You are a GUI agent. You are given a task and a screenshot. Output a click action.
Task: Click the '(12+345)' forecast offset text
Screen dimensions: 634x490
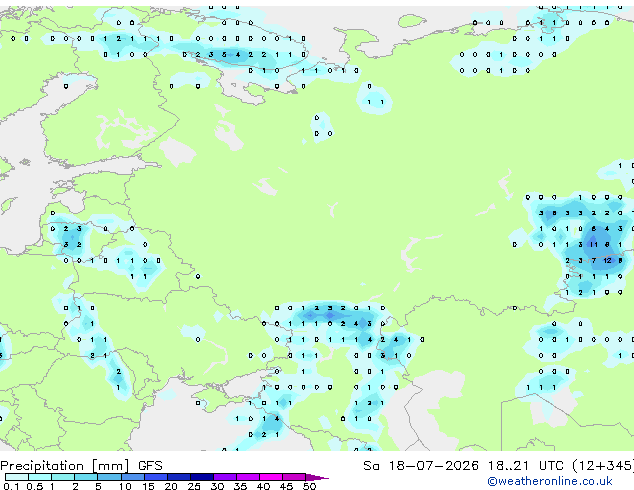click(x=603, y=466)
